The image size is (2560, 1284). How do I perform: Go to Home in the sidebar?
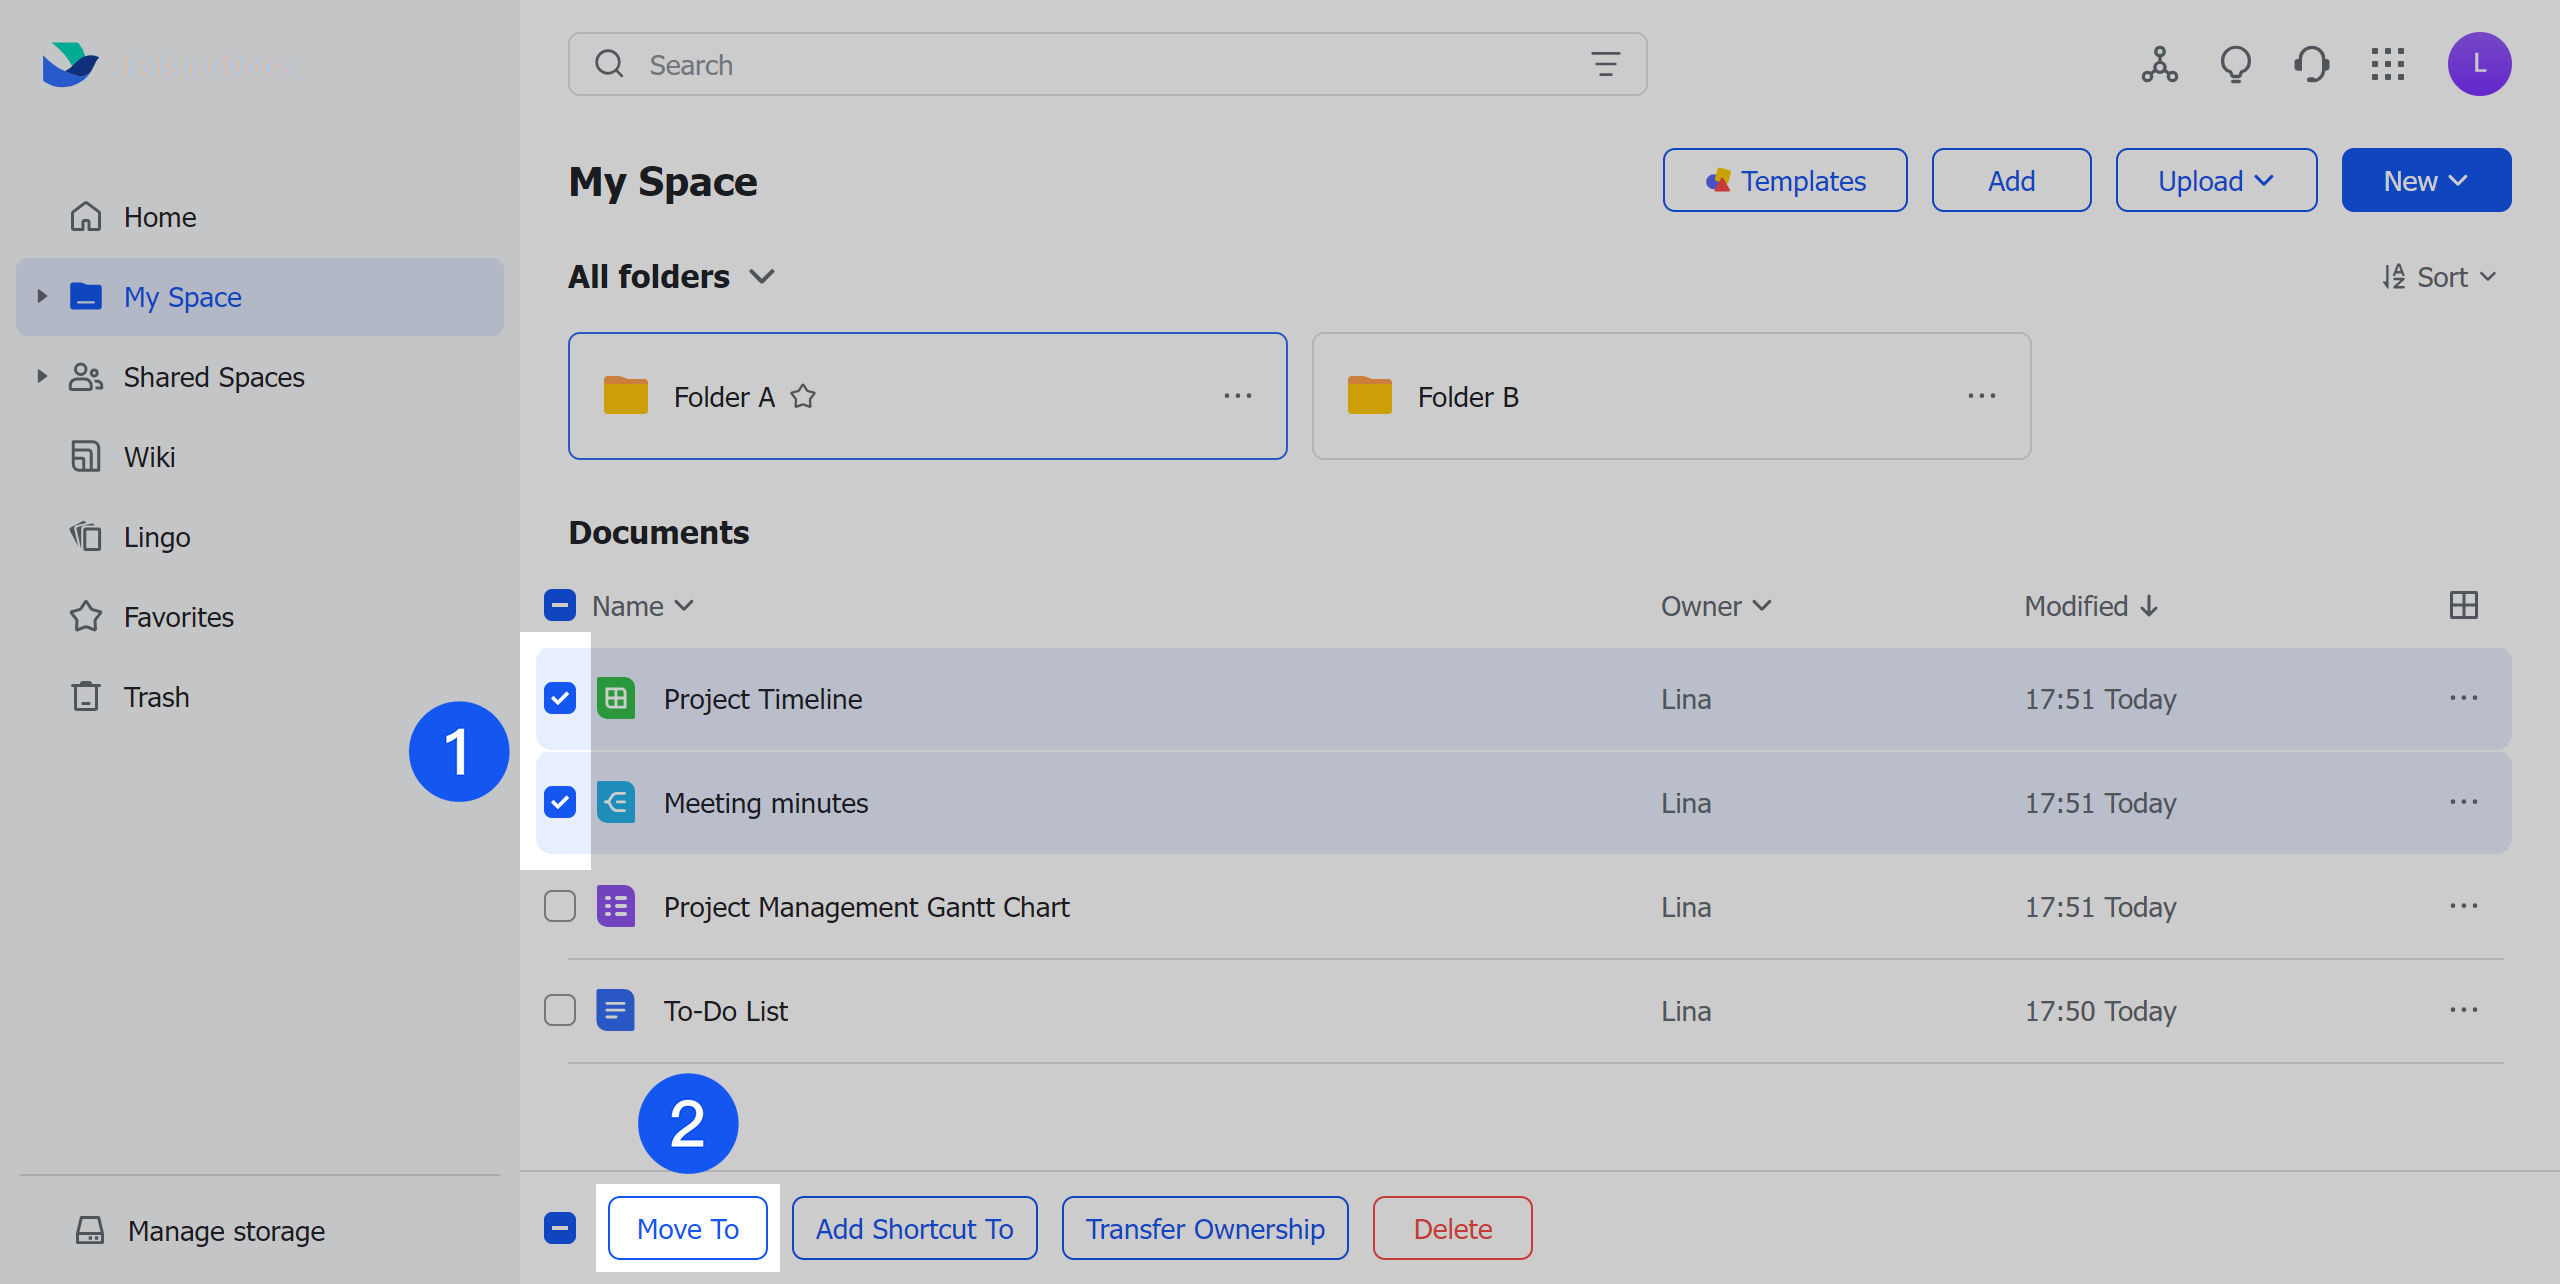(159, 216)
